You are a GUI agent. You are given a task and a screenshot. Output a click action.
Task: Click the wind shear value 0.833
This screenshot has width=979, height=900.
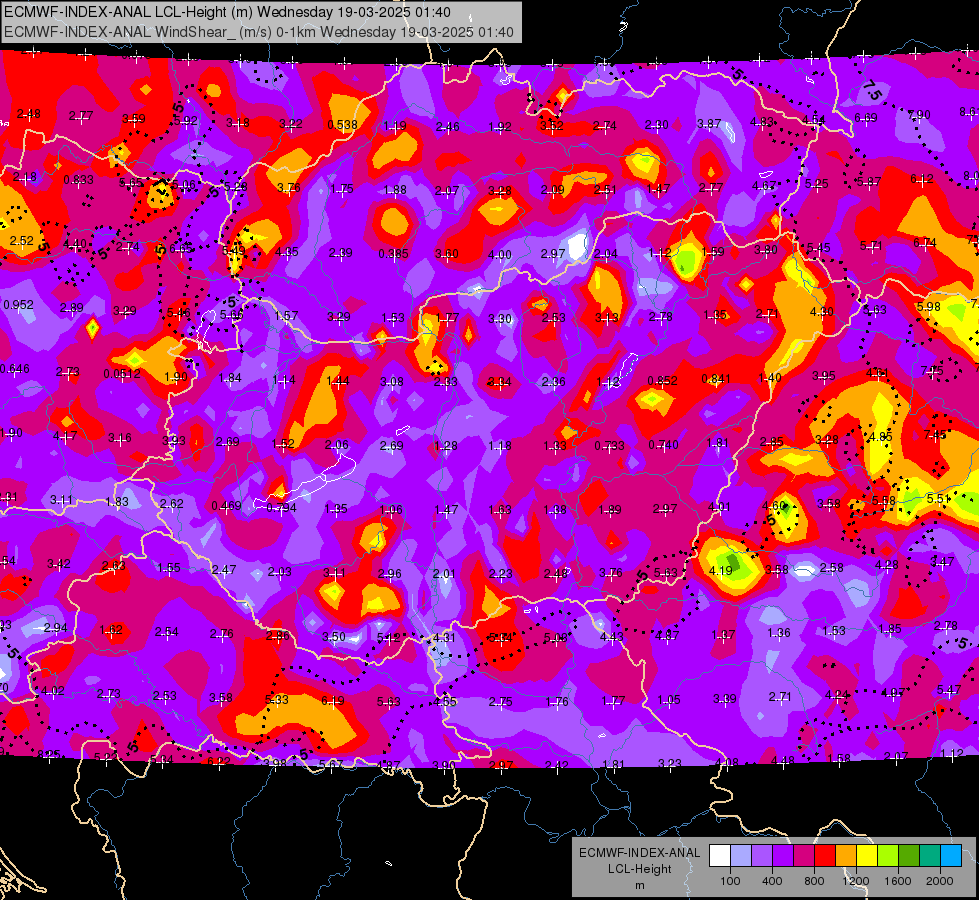79,180
